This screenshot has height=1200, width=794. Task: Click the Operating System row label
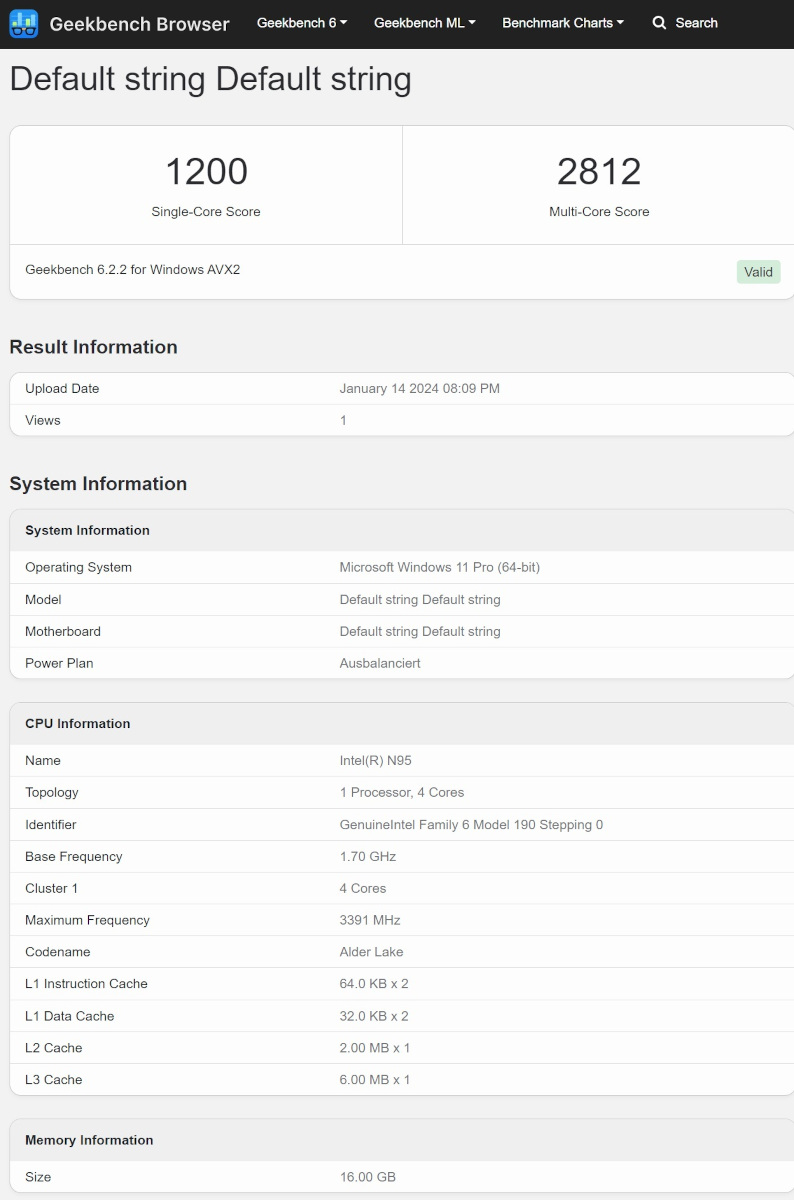(x=78, y=568)
